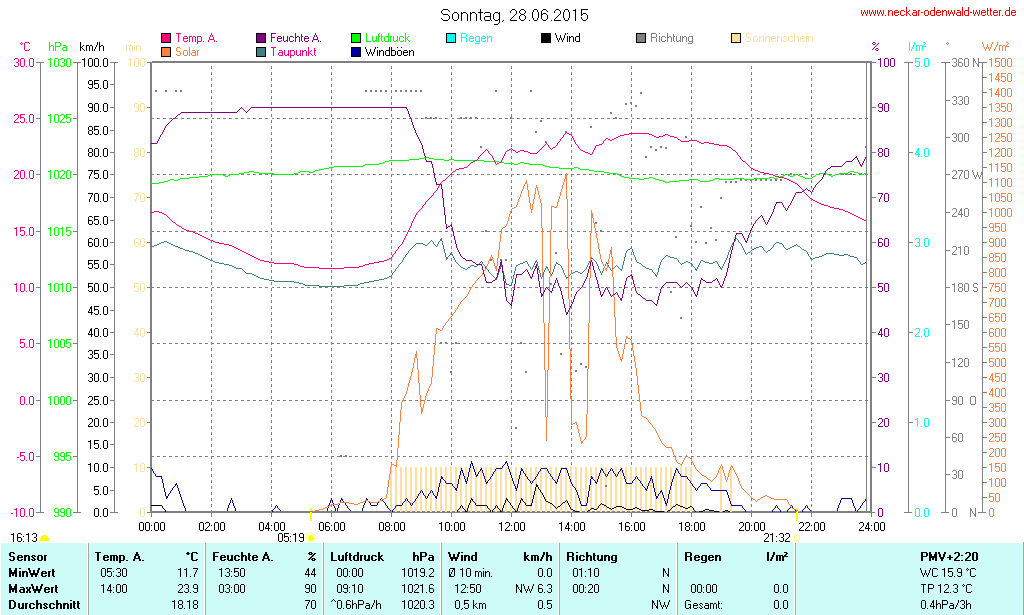Click the W/m² axis unit label
The height and width of the screenshot is (615, 1024).
pyautogui.click(x=994, y=47)
